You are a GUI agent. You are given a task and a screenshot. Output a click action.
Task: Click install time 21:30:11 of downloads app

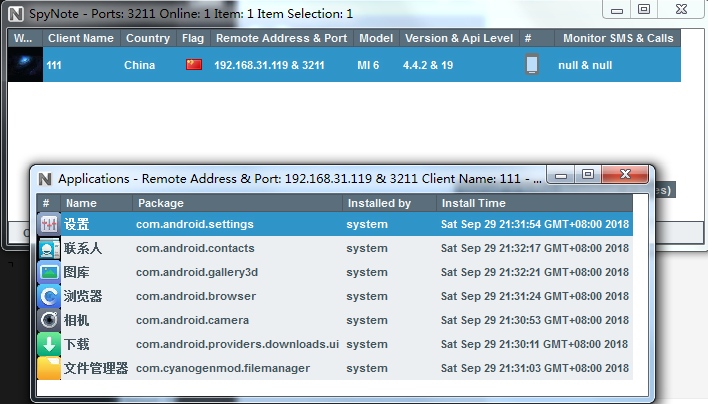click(534, 344)
